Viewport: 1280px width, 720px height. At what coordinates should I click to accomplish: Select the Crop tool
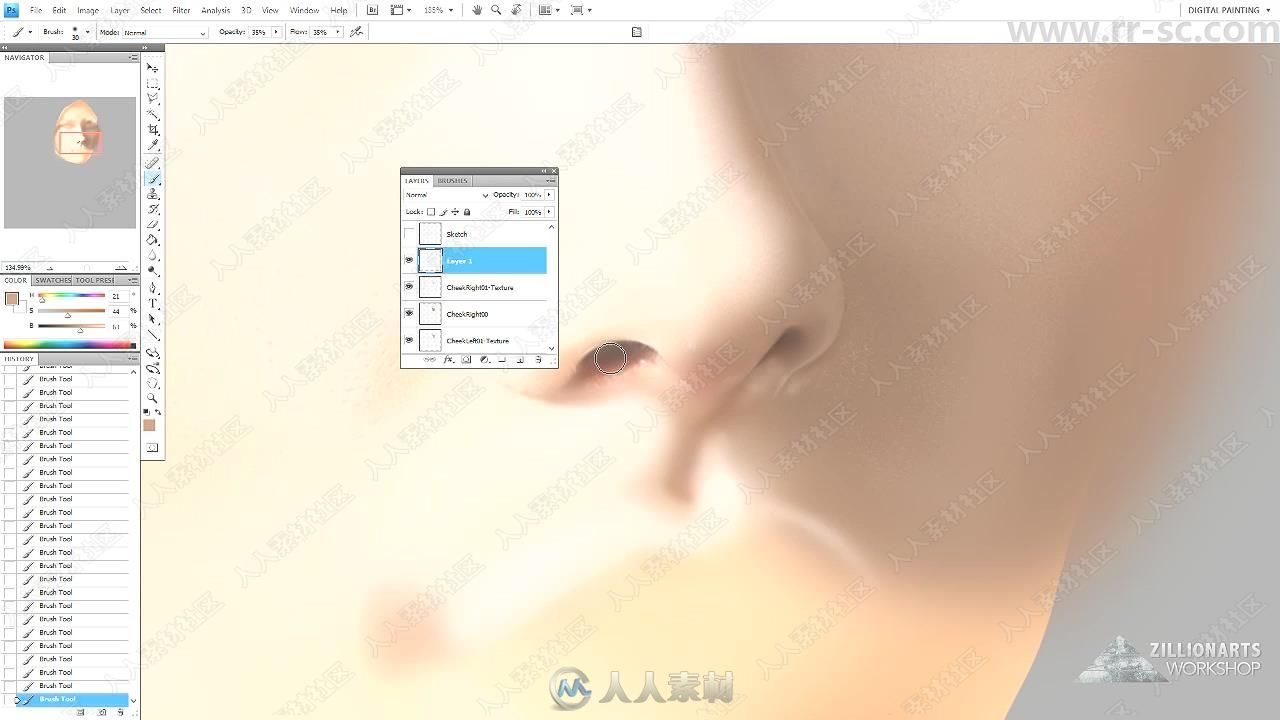tap(153, 130)
